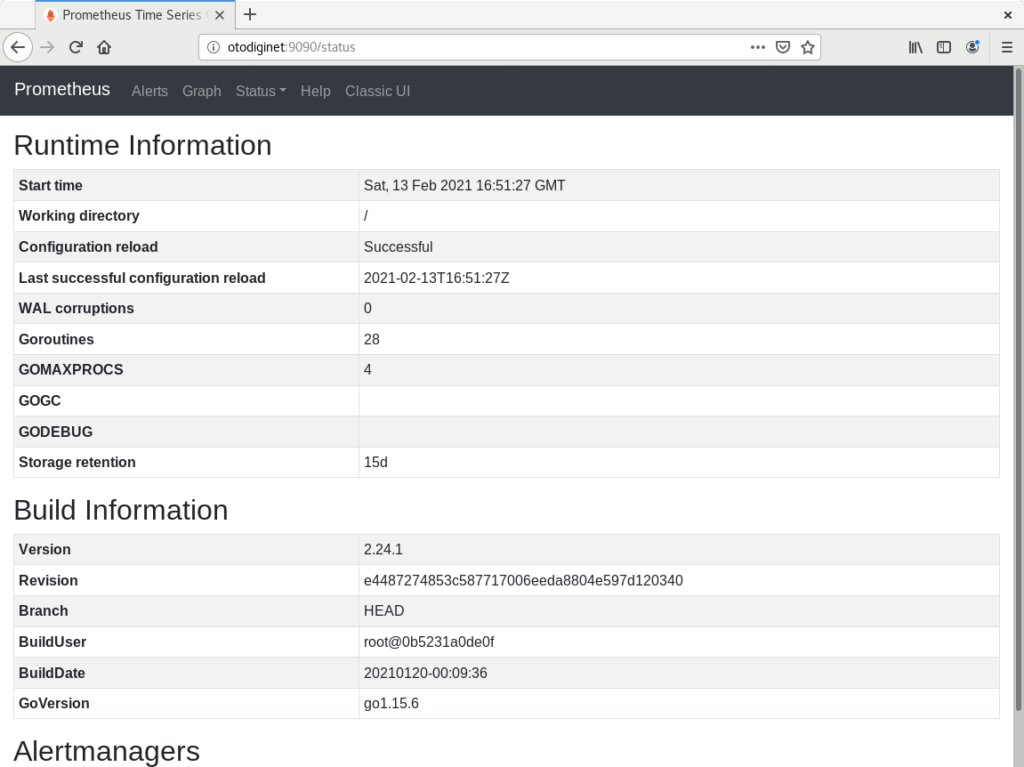Click the Build Information heading

tap(121, 510)
